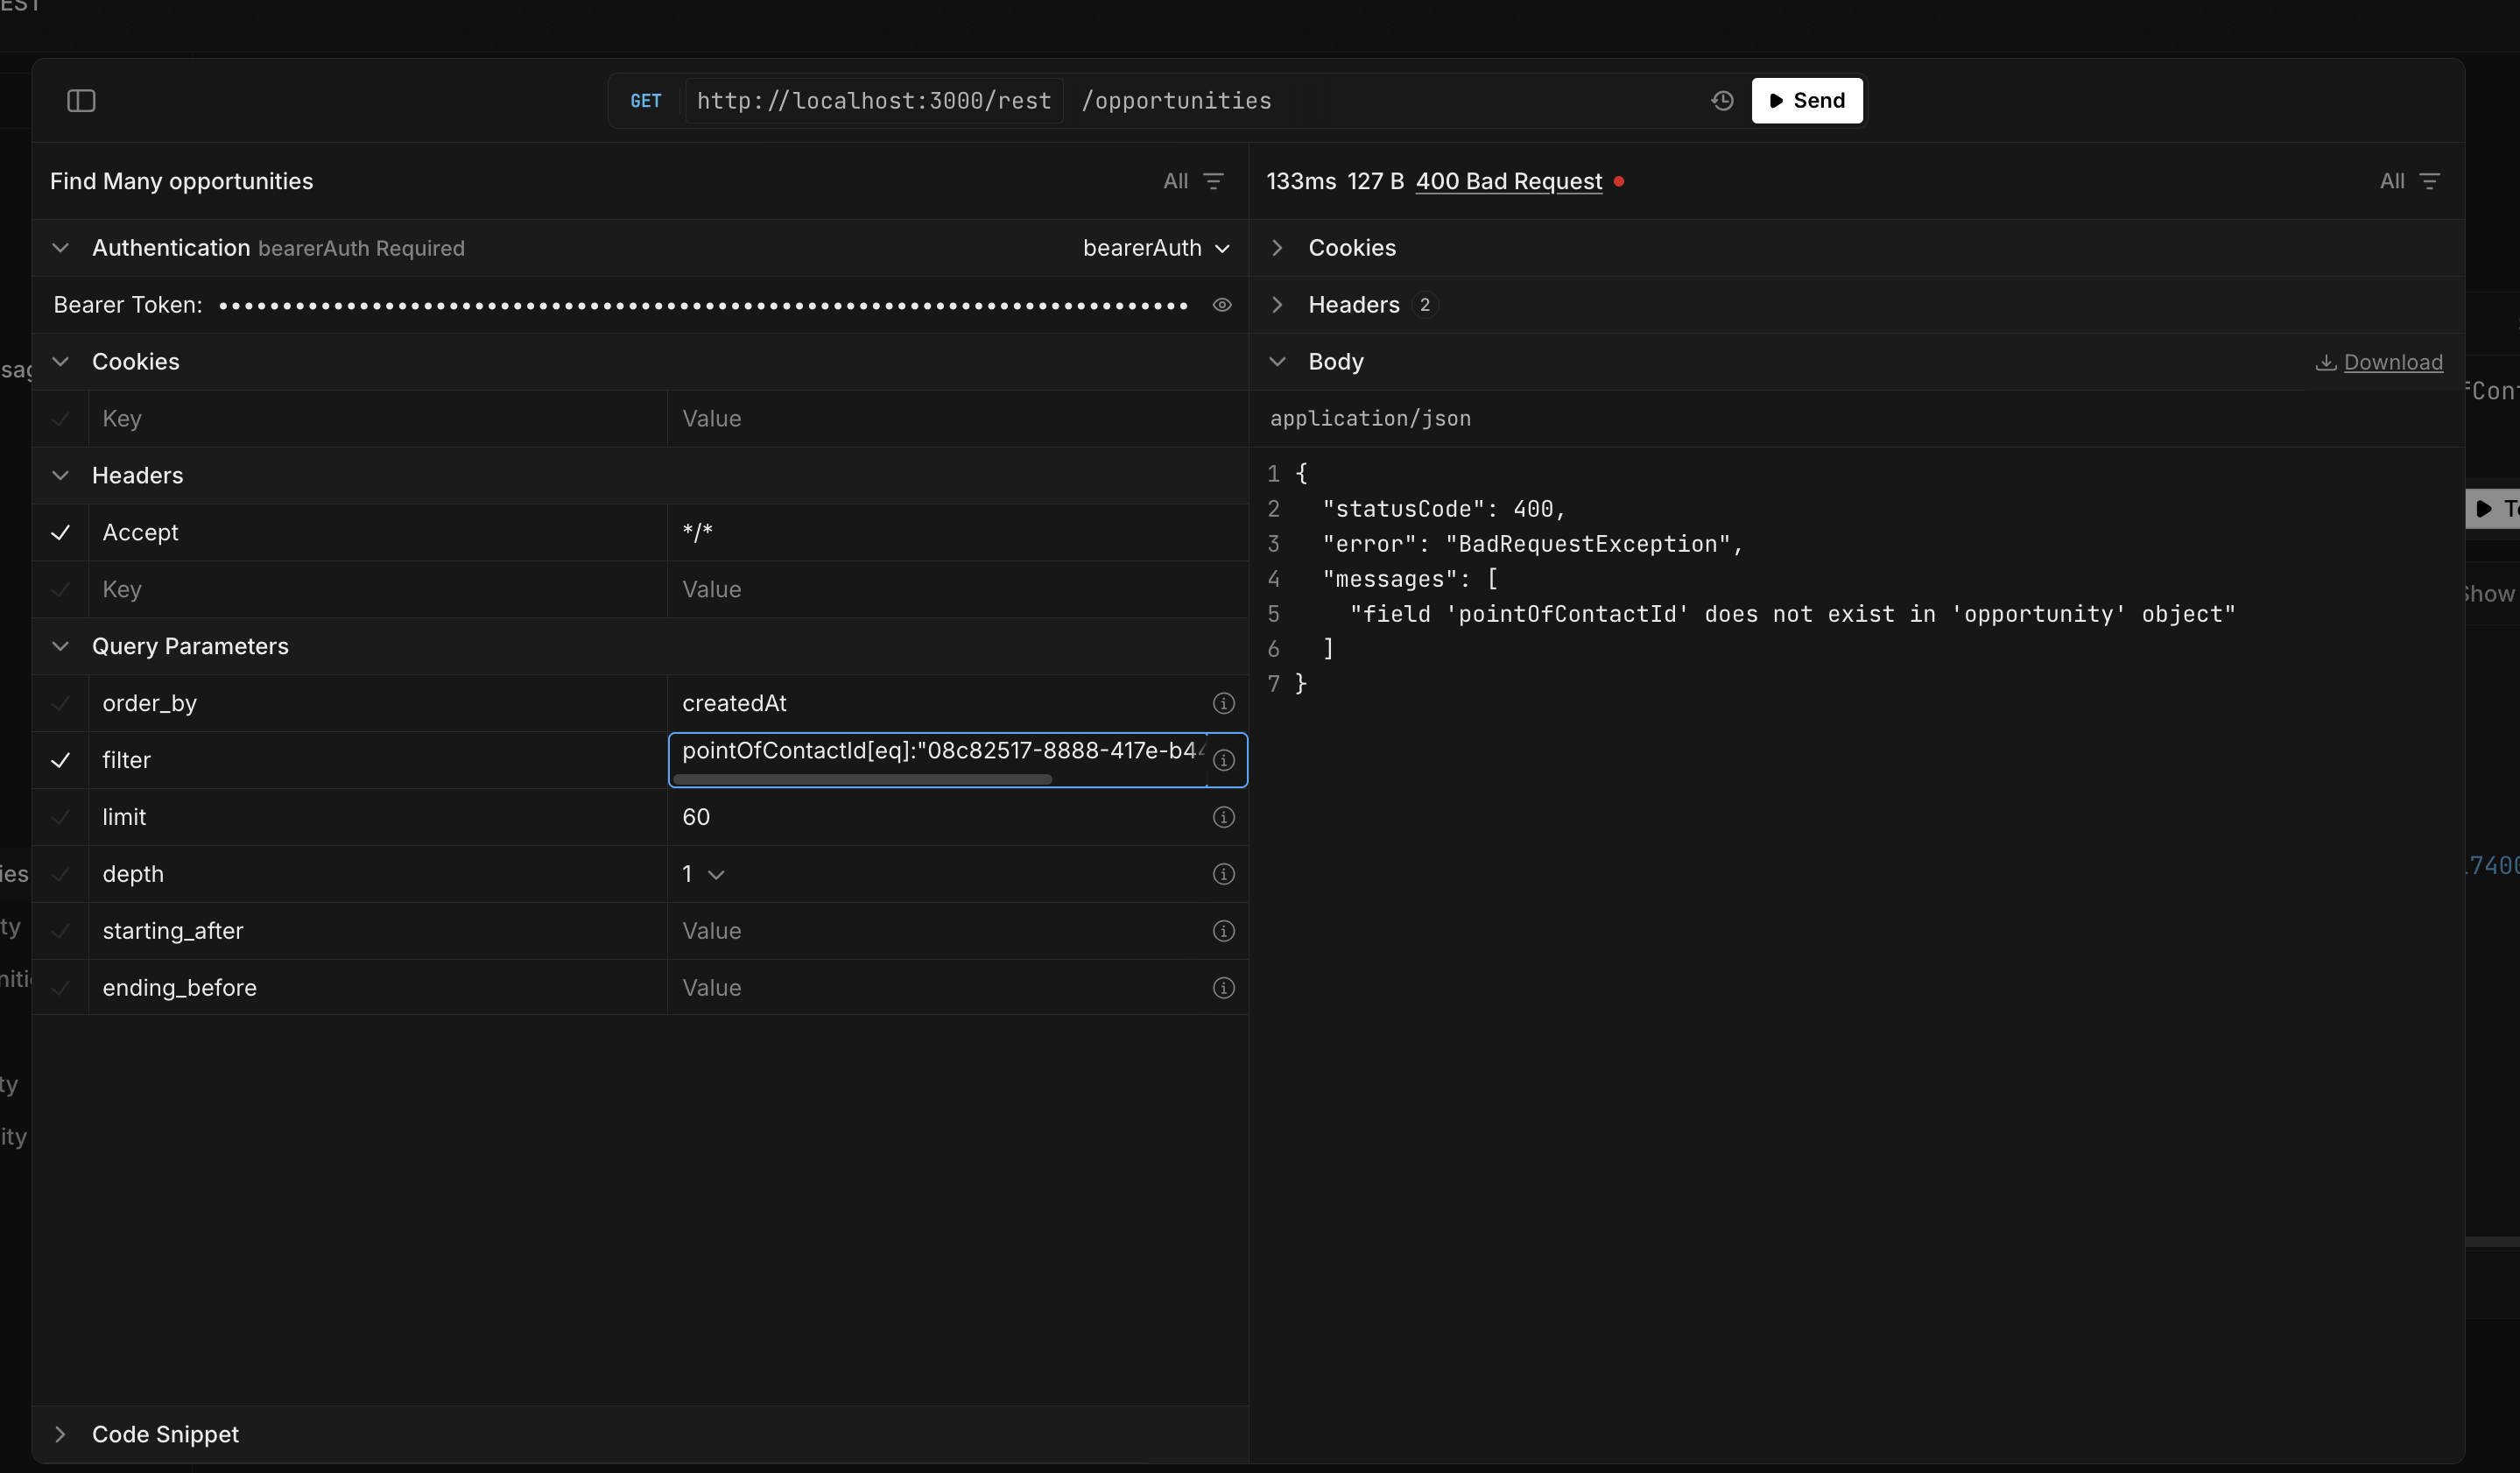Click the Accept header name
The height and width of the screenshot is (1473, 2520).
point(140,533)
